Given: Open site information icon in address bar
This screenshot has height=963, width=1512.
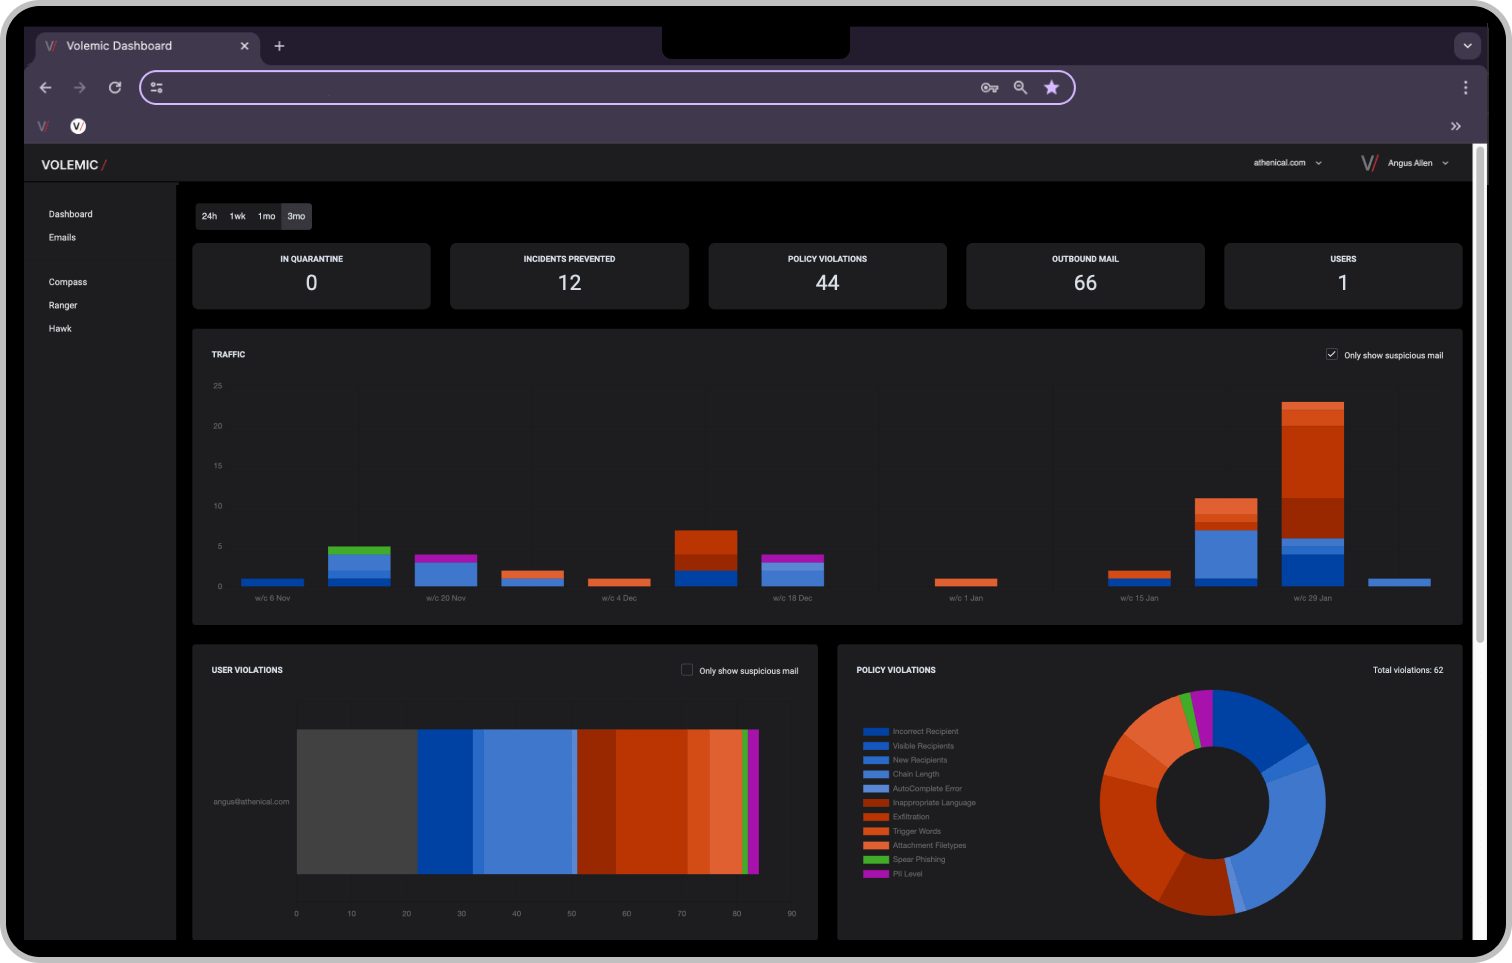Looking at the screenshot, I should [x=157, y=88].
